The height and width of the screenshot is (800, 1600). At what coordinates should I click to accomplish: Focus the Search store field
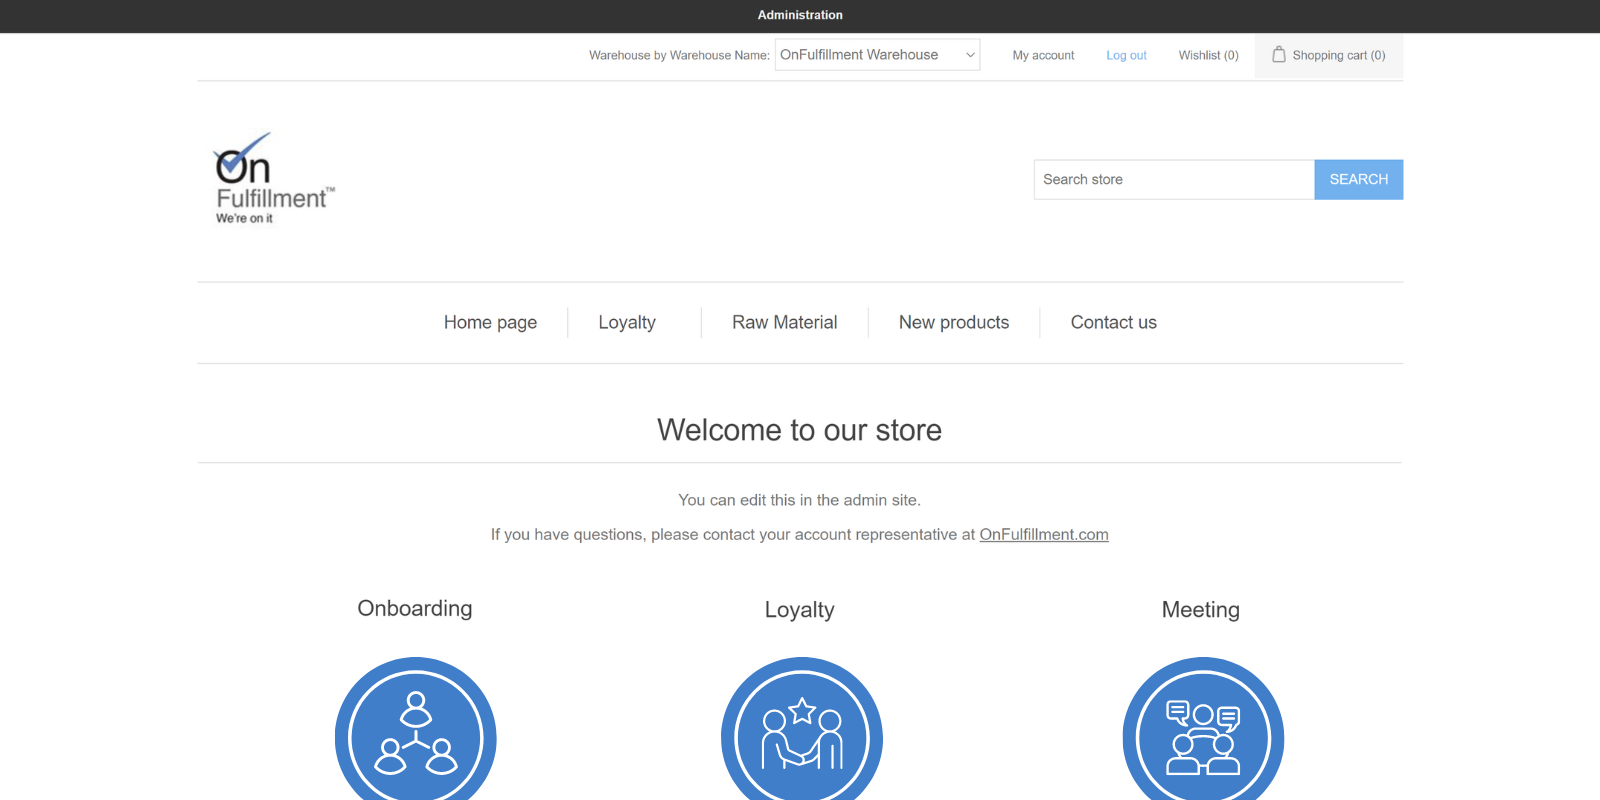(1174, 180)
